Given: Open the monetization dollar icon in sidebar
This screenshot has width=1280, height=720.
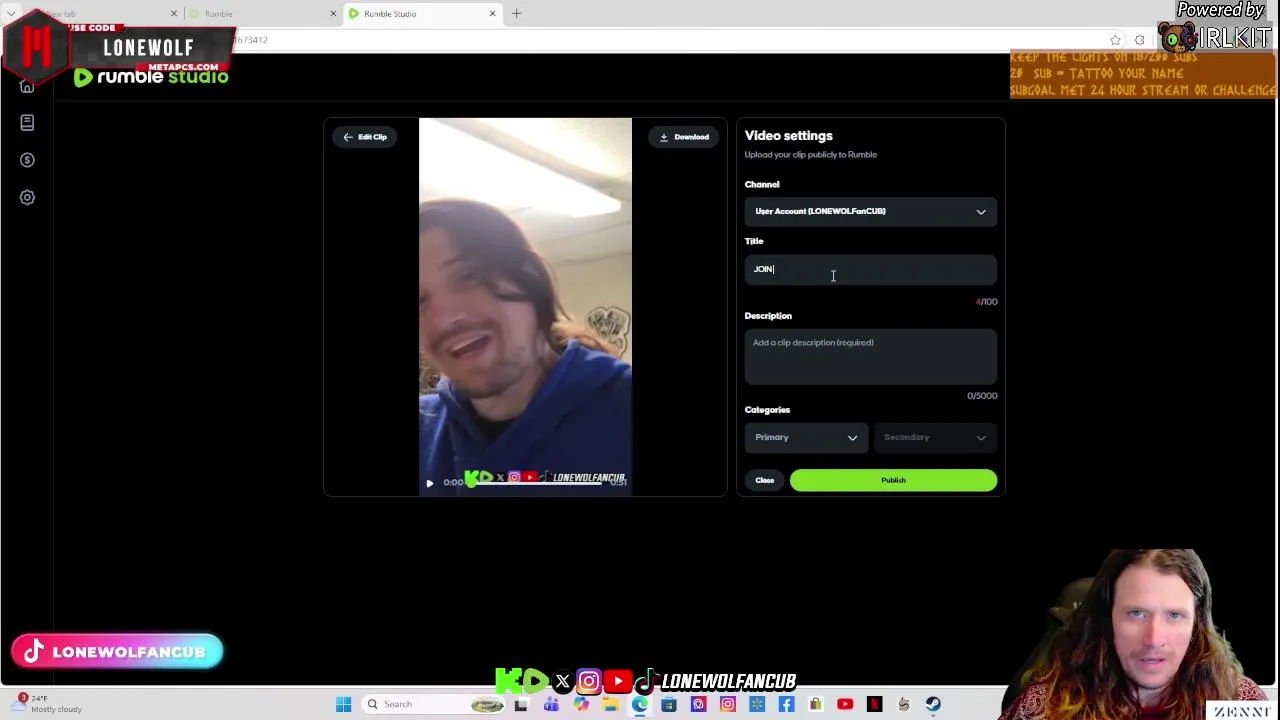Looking at the screenshot, I should tap(27, 160).
